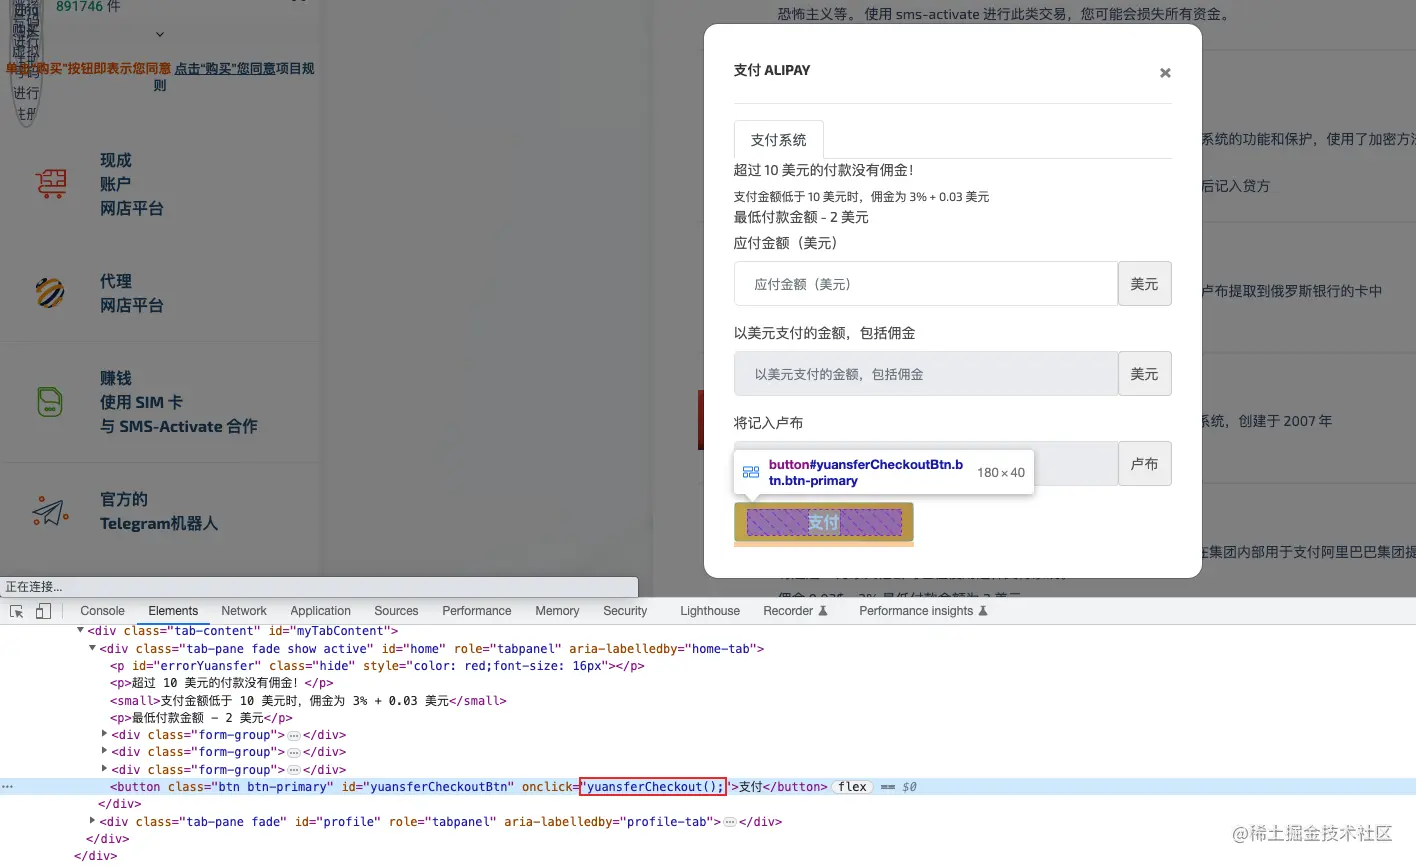The width and height of the screenshot is (1416, 867).
Task: Collapse the tab-pane home div node
Action: [92, 649]
